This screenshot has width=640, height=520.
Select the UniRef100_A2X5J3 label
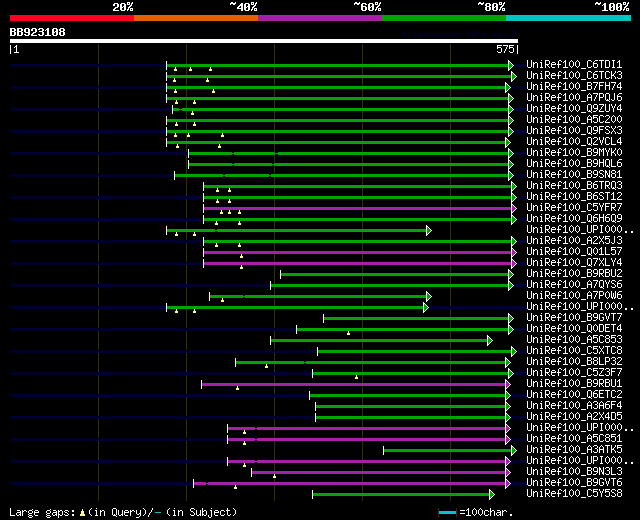574,241
